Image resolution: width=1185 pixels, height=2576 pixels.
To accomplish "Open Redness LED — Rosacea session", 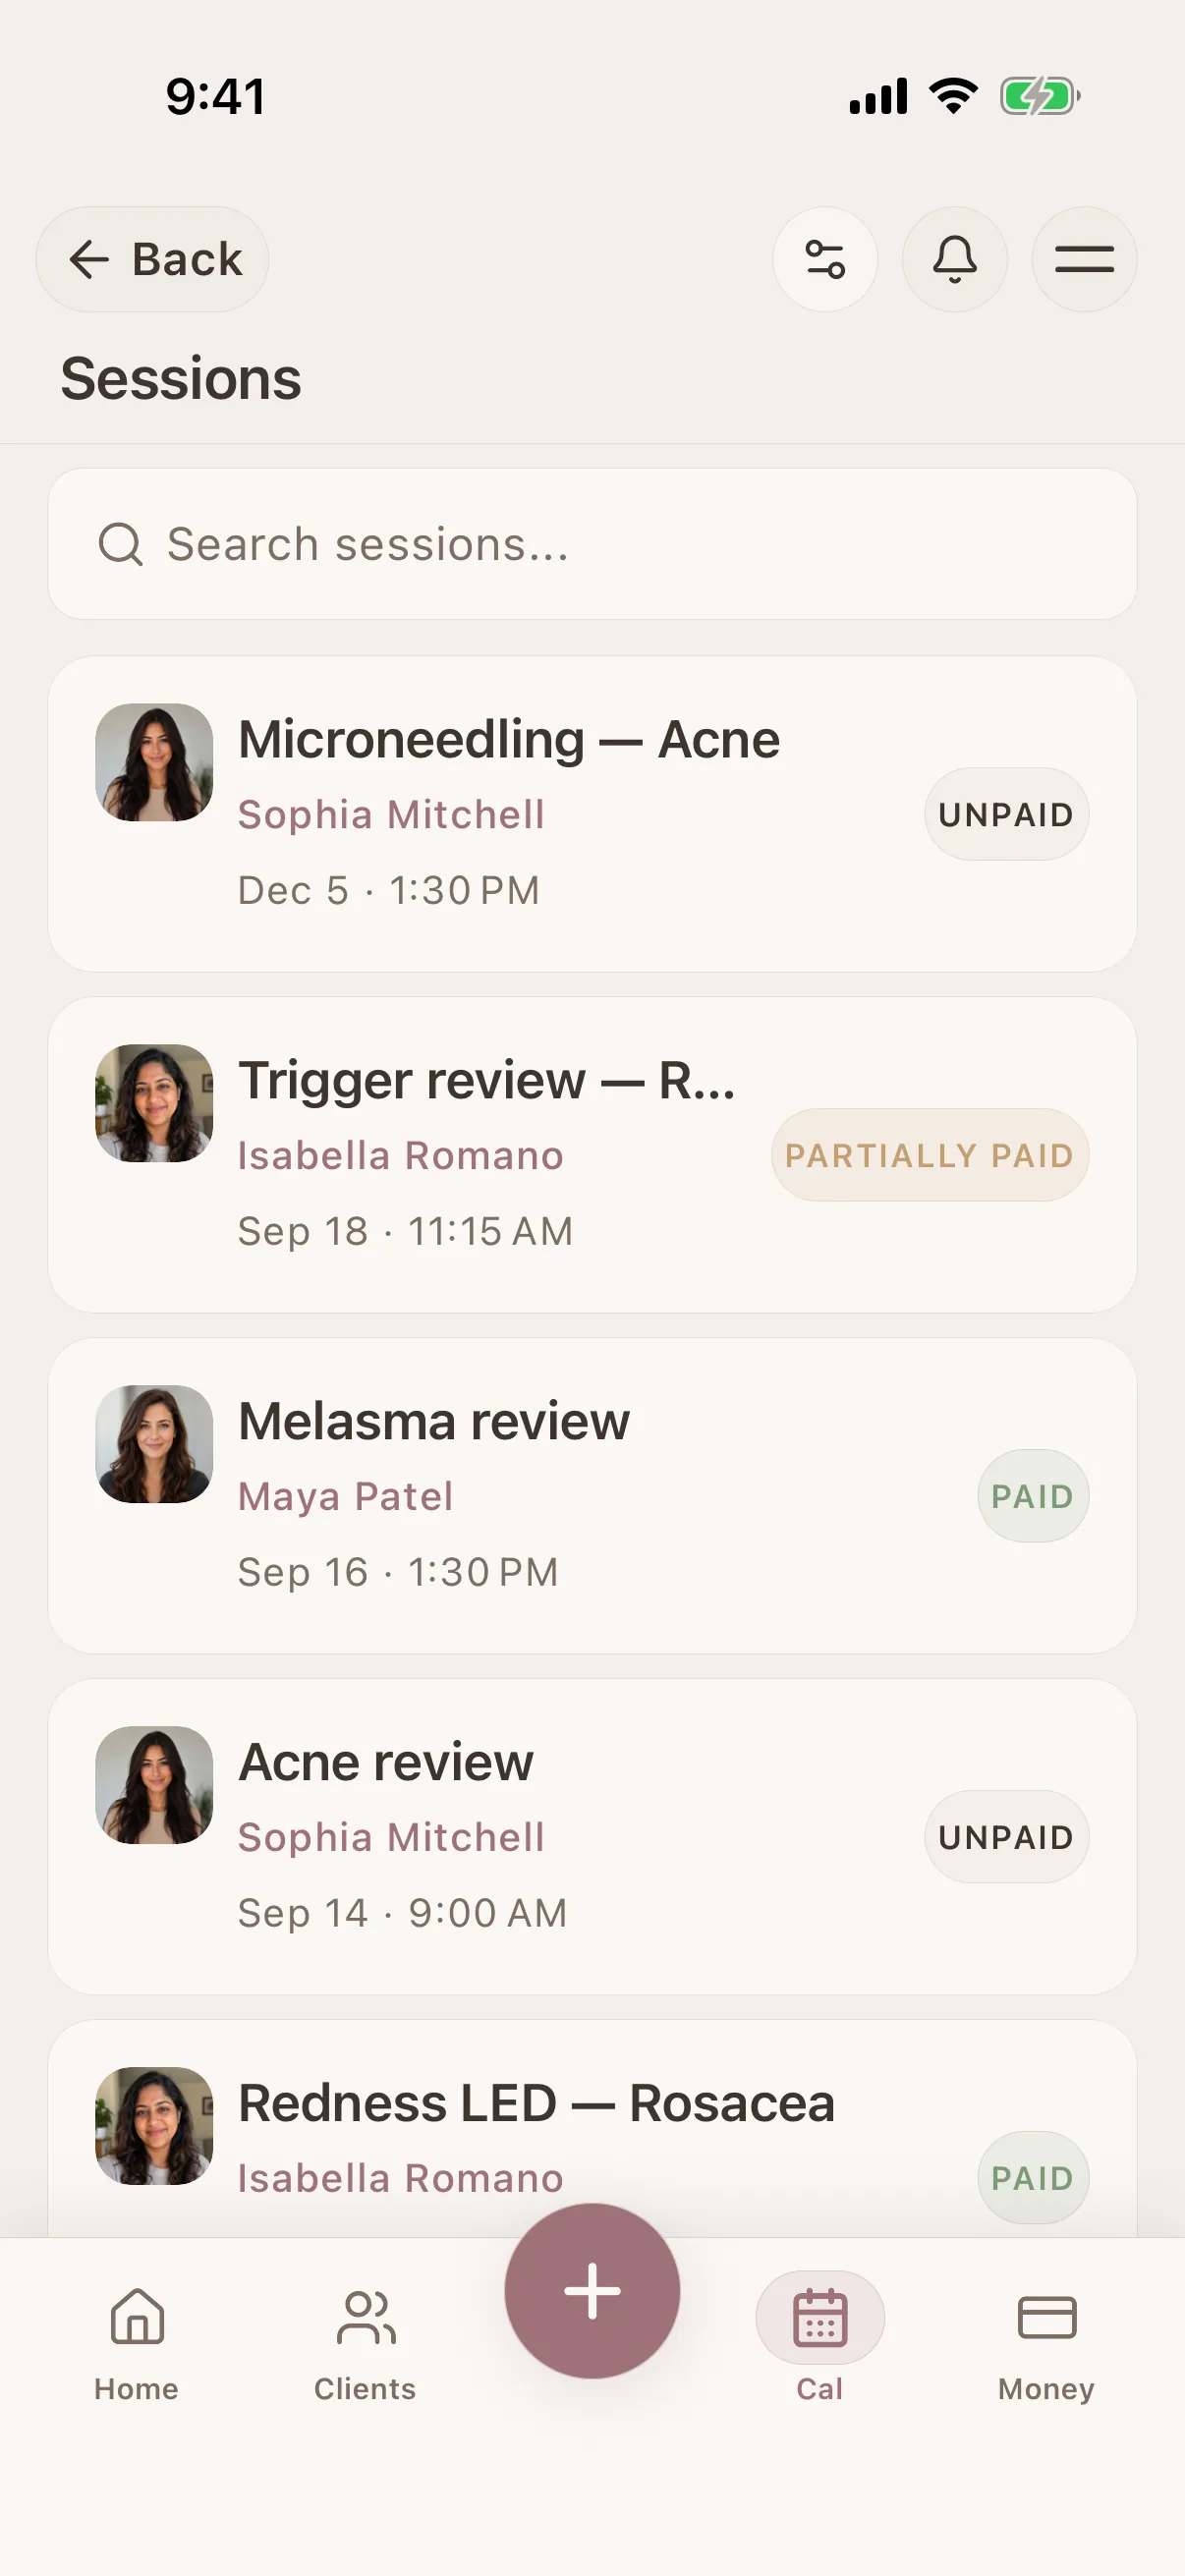I will coord(592,2128).
